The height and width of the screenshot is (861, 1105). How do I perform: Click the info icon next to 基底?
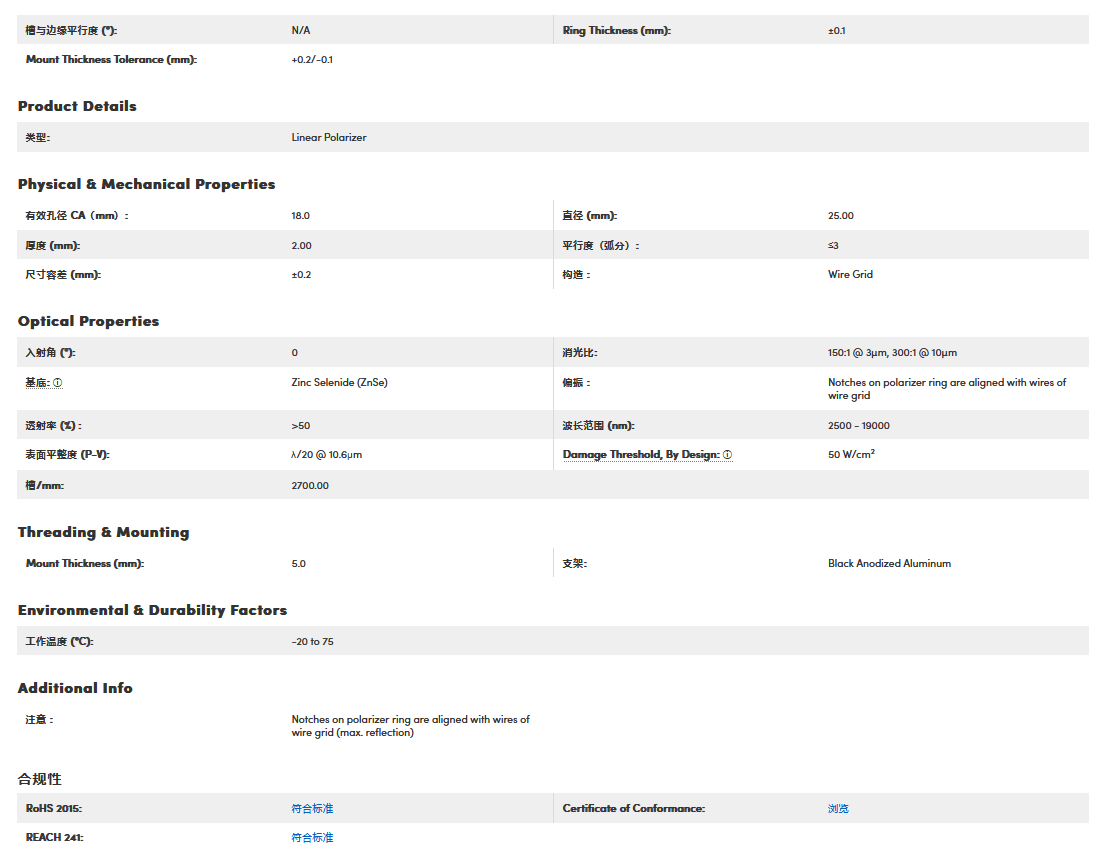(58, 383)
